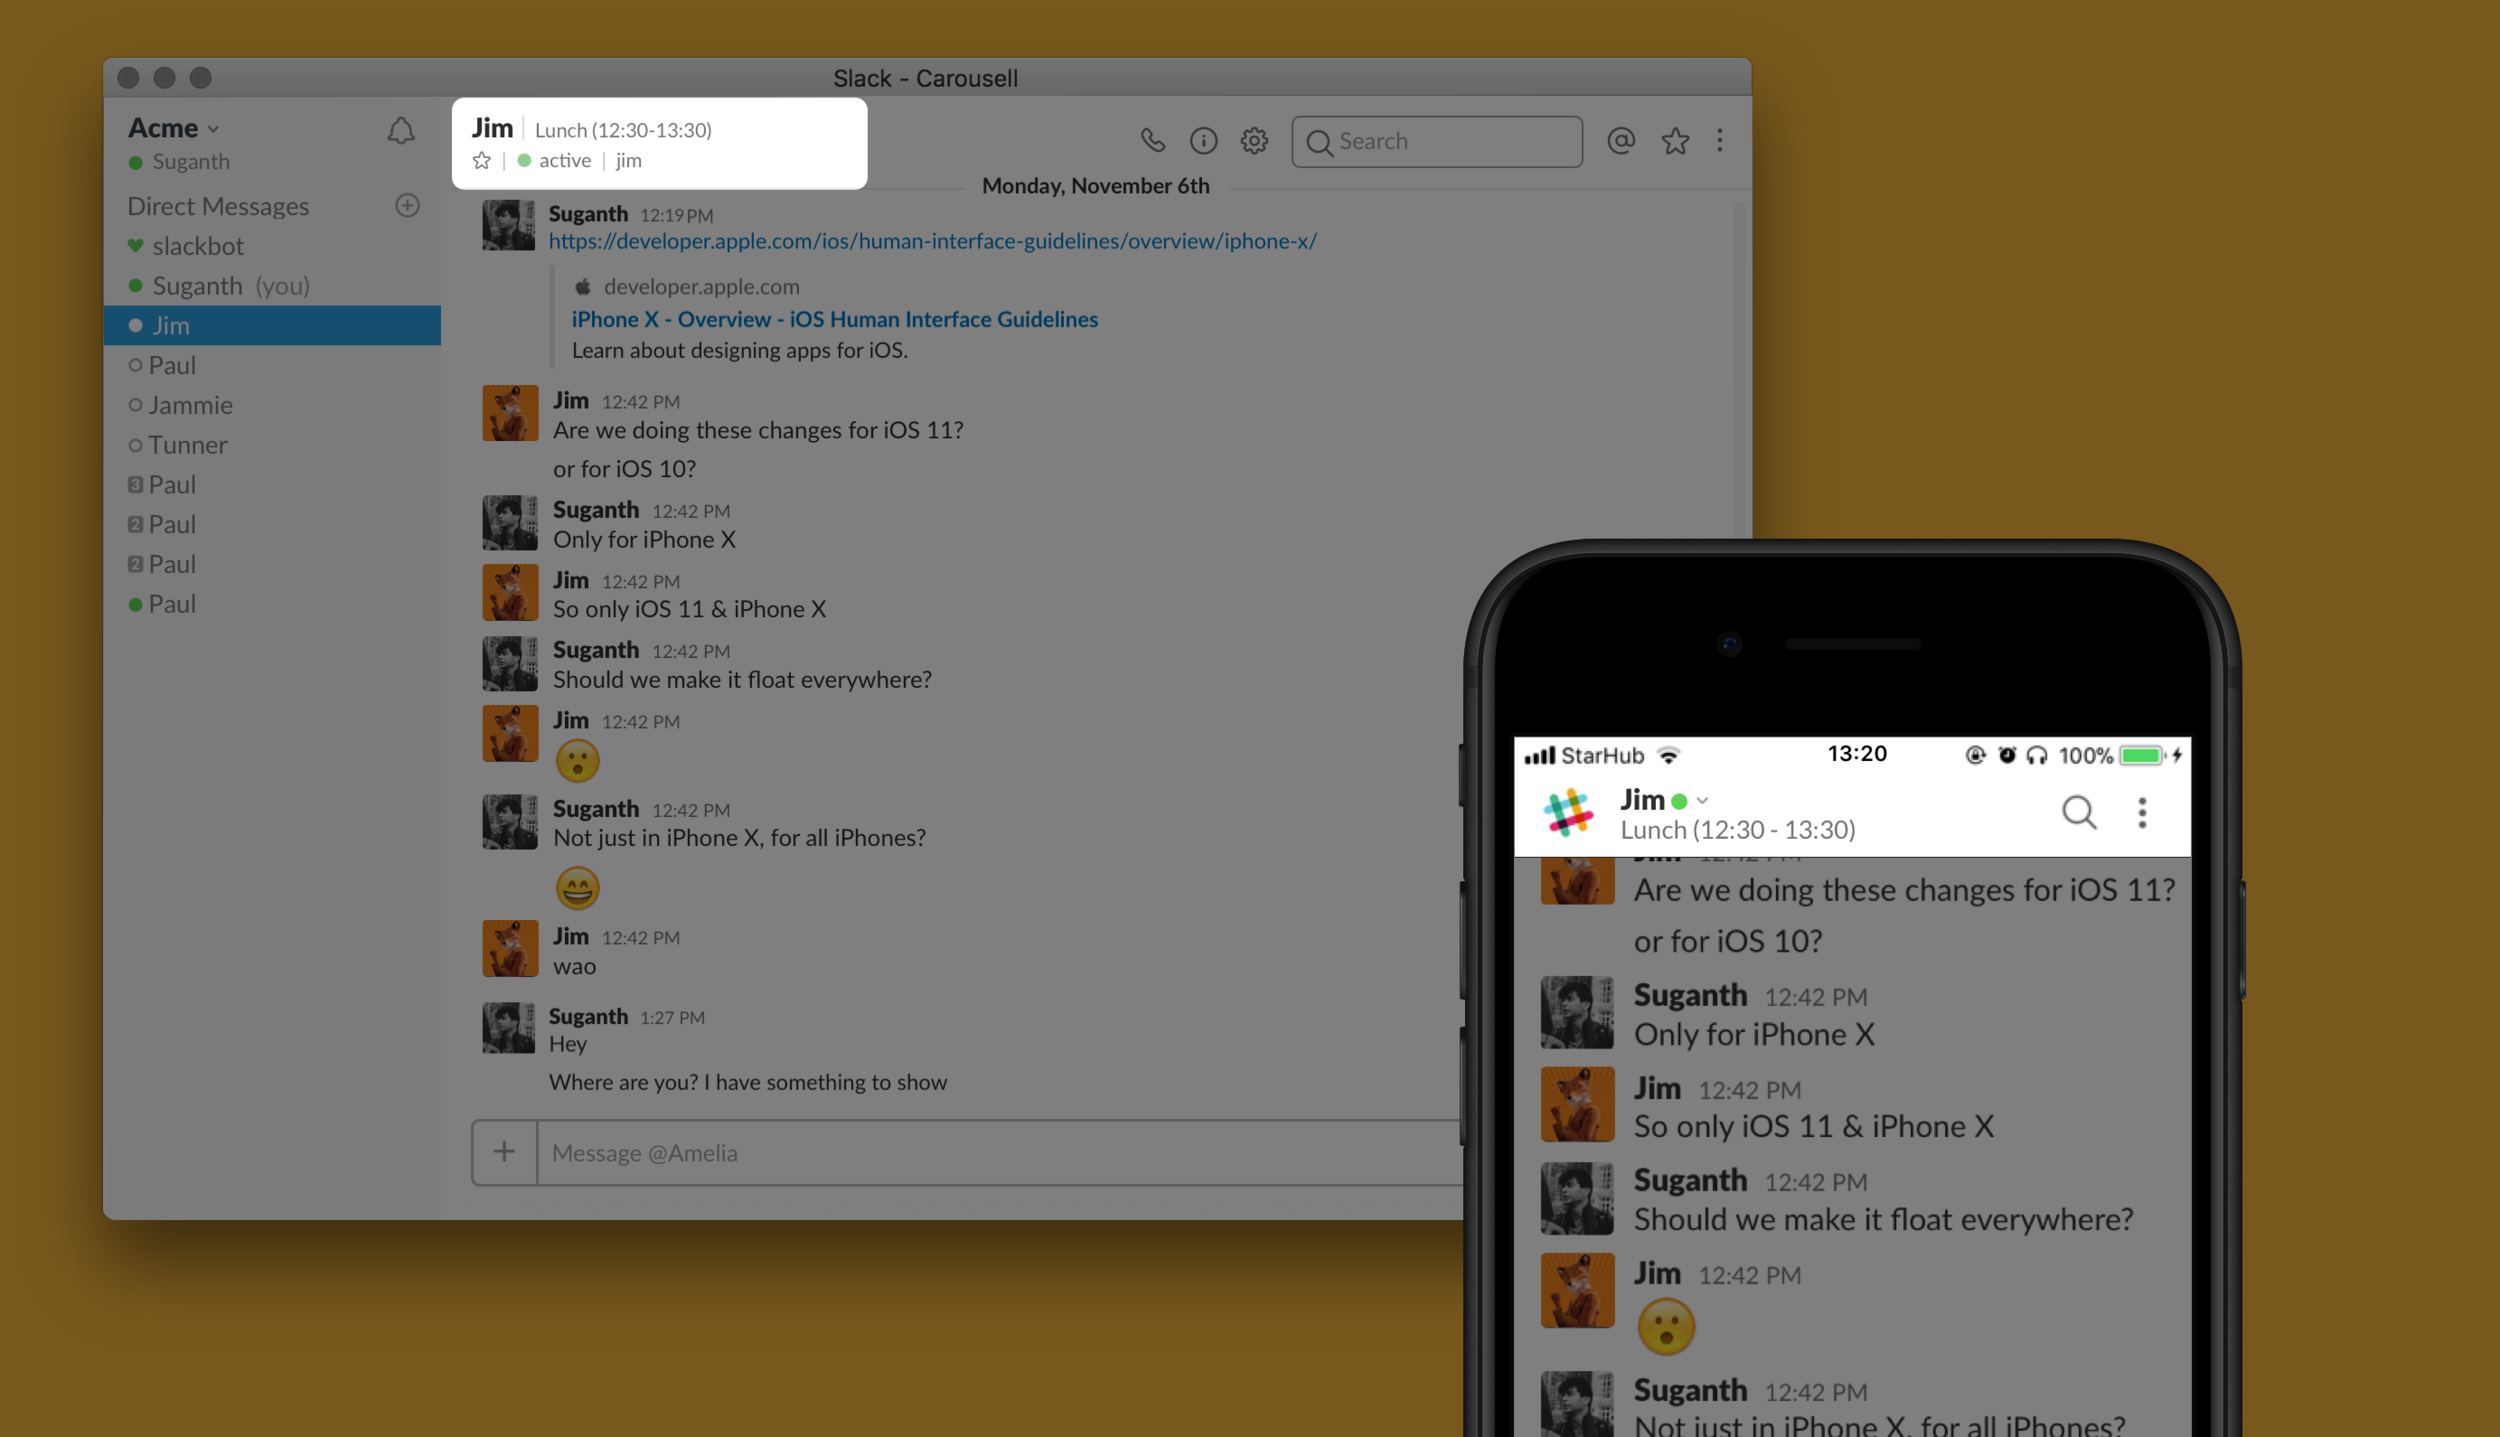
Task: Show mentions with the @ icon
Action: click(x=1620, y=141)
